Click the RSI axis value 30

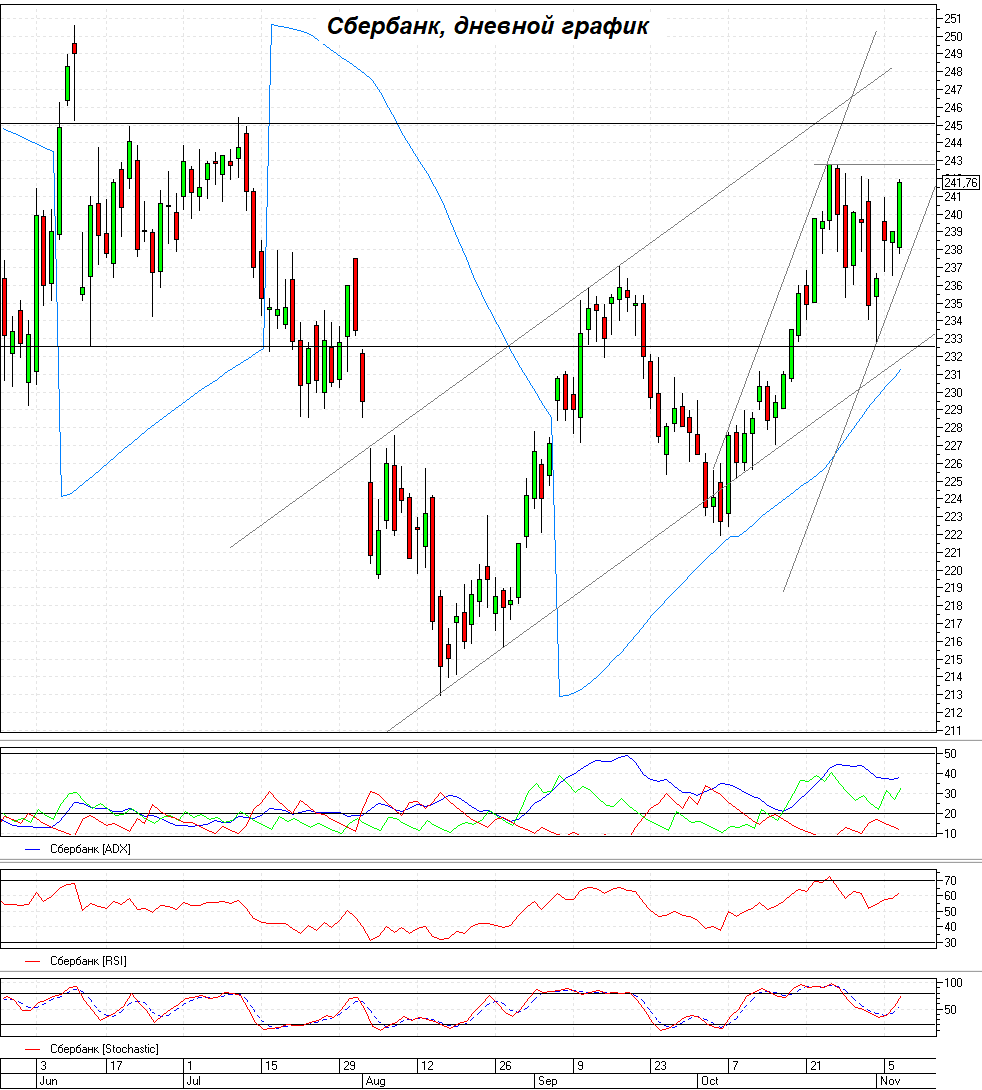point(950,943)
